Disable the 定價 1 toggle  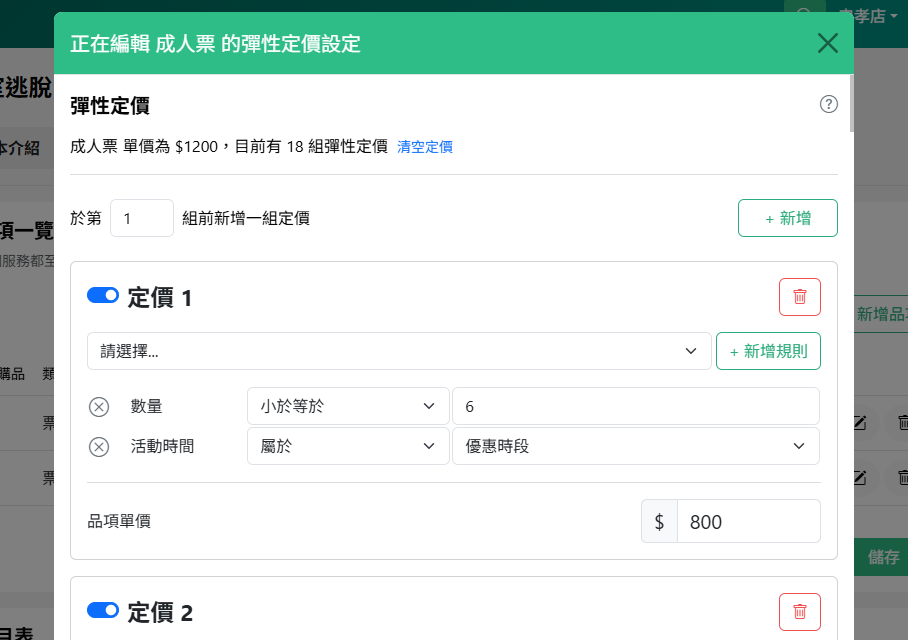tap(103, 294)
